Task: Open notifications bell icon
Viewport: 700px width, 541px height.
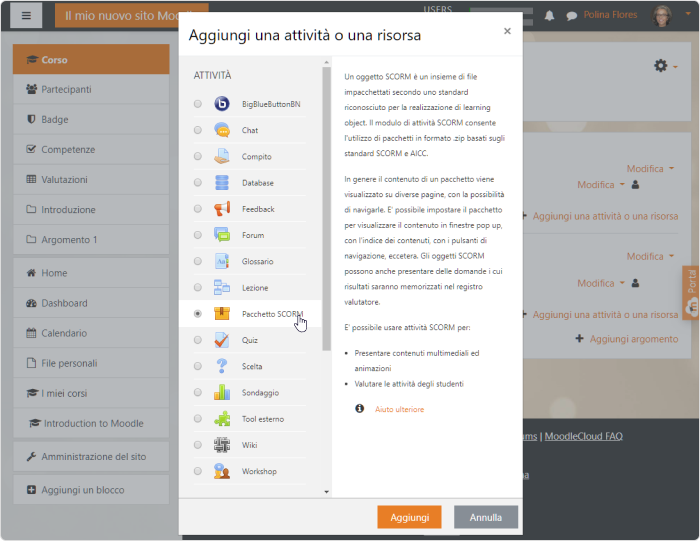Action: [x=549, y=16]
